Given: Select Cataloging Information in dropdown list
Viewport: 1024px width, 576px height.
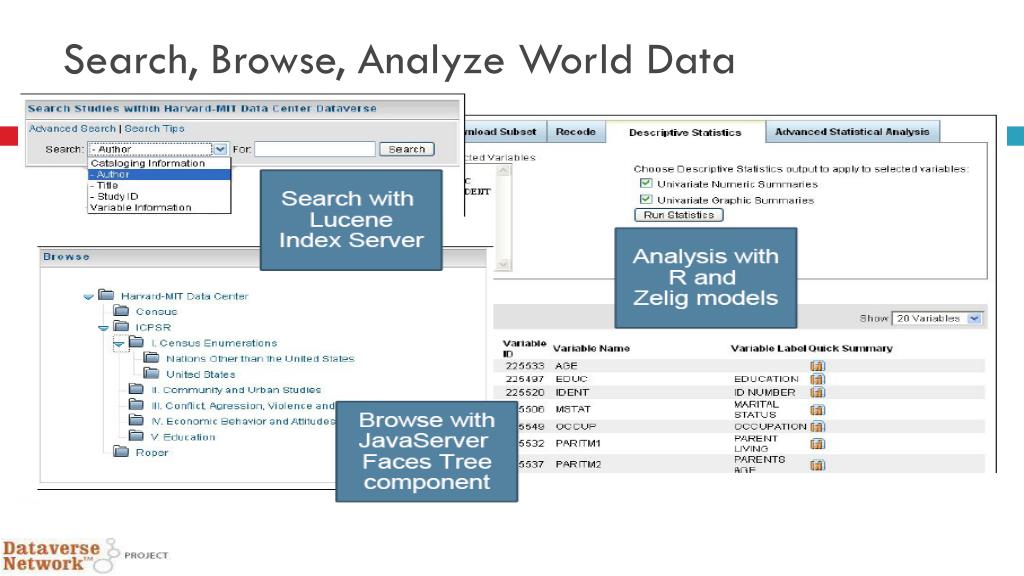Looking at the screenshot, I should click(x=159, y=163).
